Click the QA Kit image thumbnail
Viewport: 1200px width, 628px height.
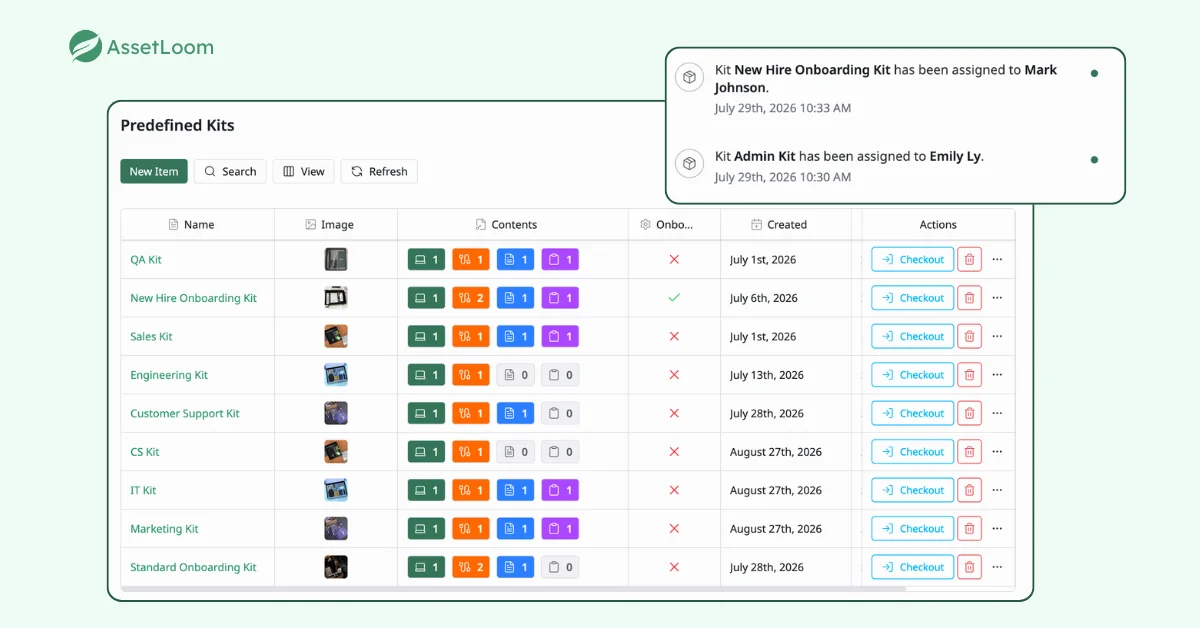pyautogui.click(x=336, y=260)
